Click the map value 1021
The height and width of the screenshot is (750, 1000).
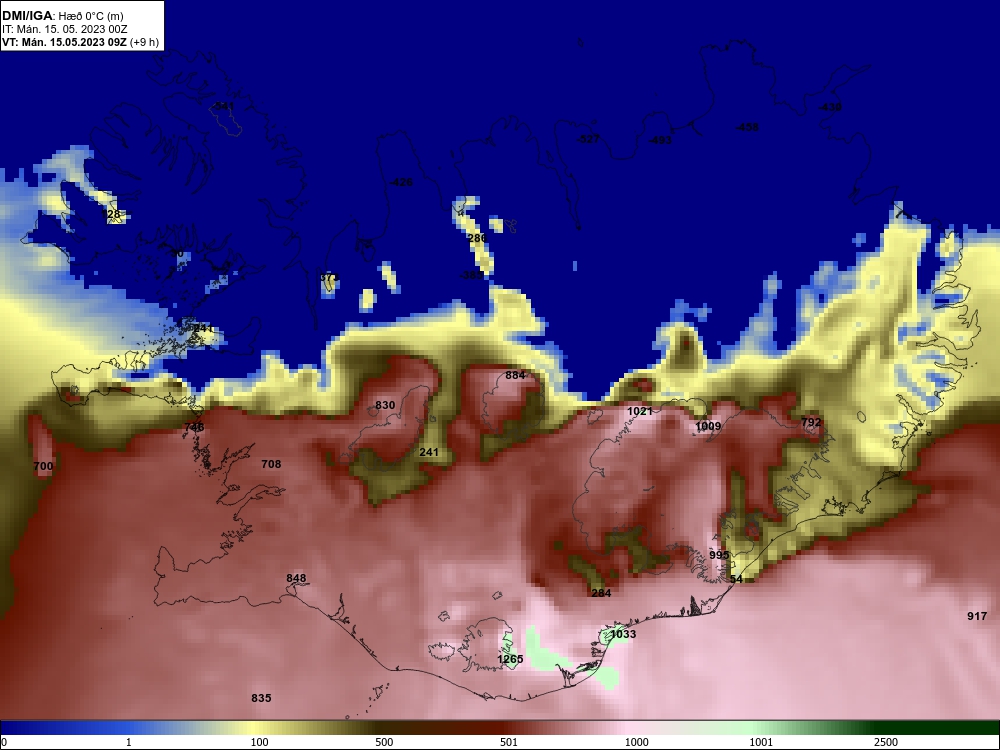pyautogui.click(x=640, y=411)
